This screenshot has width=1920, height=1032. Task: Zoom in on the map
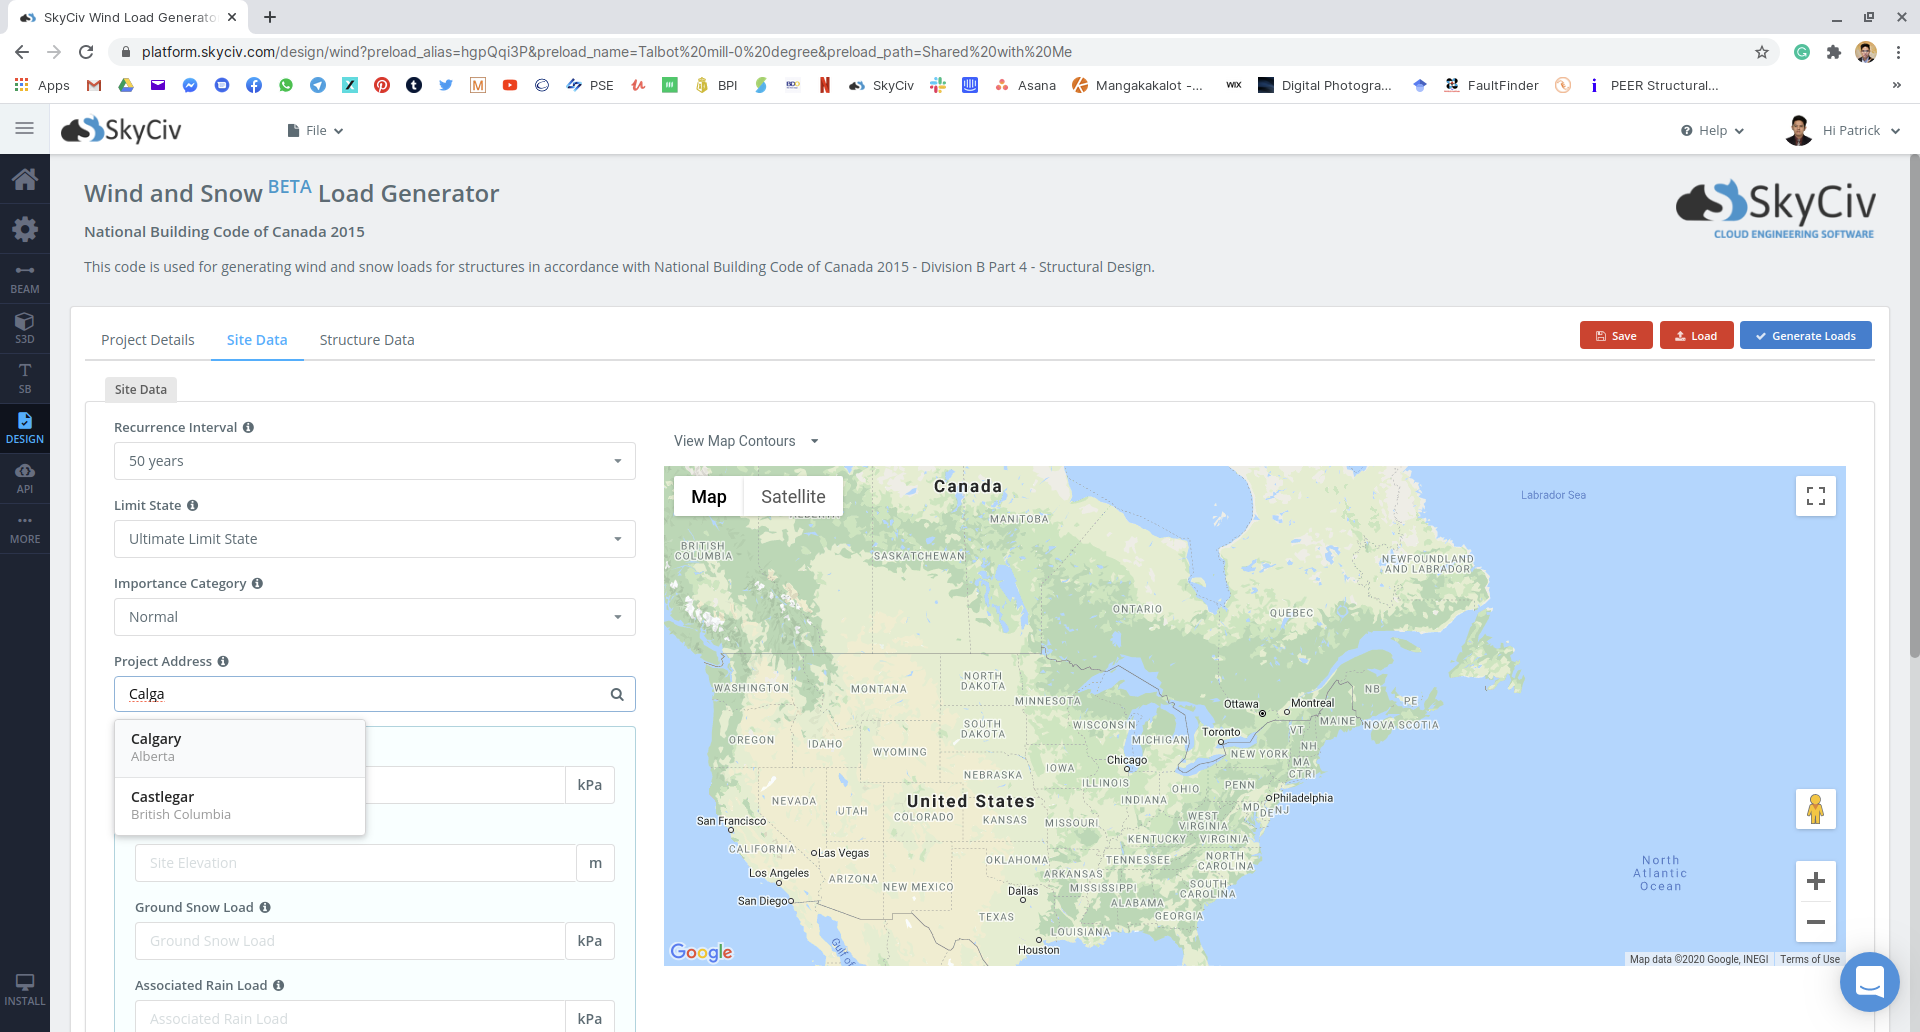1815,881
